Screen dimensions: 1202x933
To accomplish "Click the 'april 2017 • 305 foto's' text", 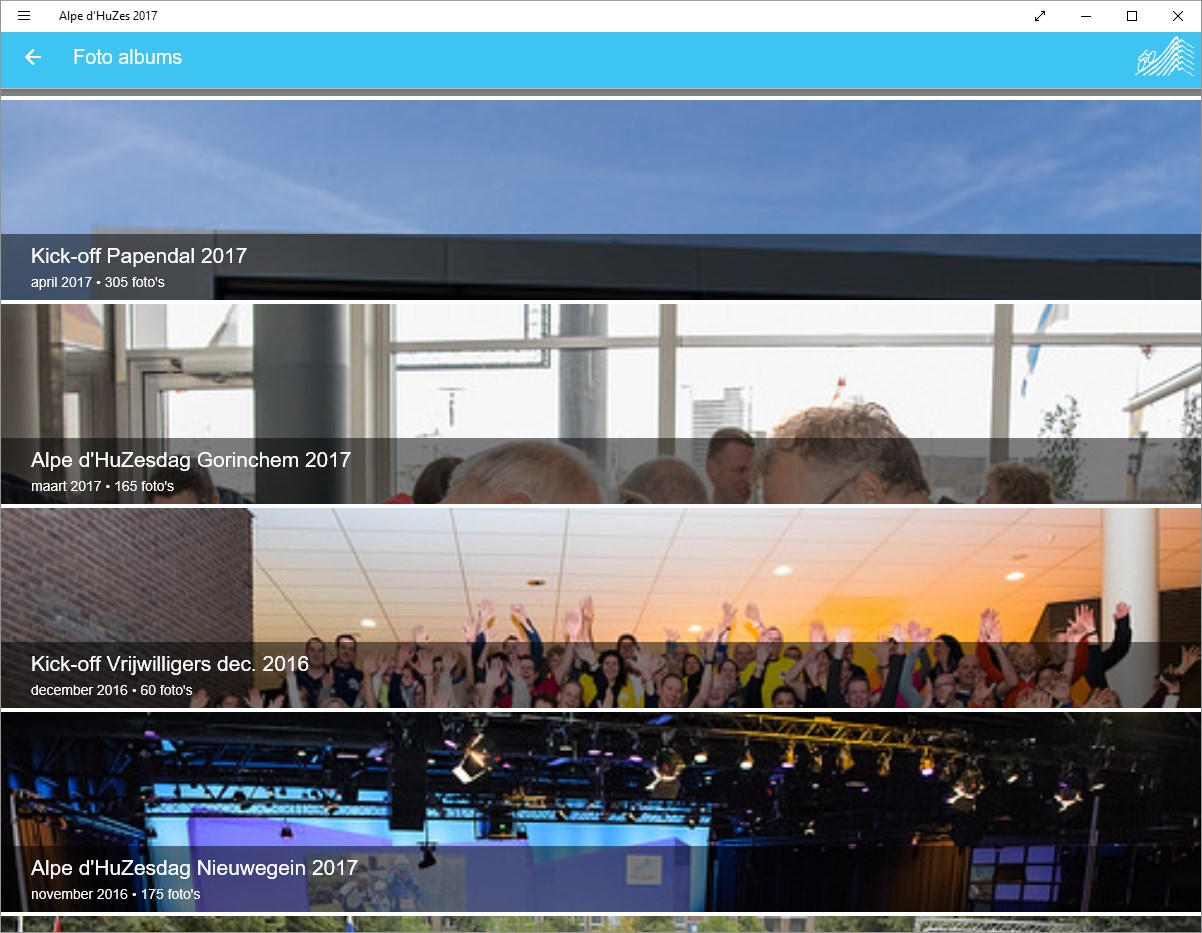I will pyautogui.click(x=98, y=282).
